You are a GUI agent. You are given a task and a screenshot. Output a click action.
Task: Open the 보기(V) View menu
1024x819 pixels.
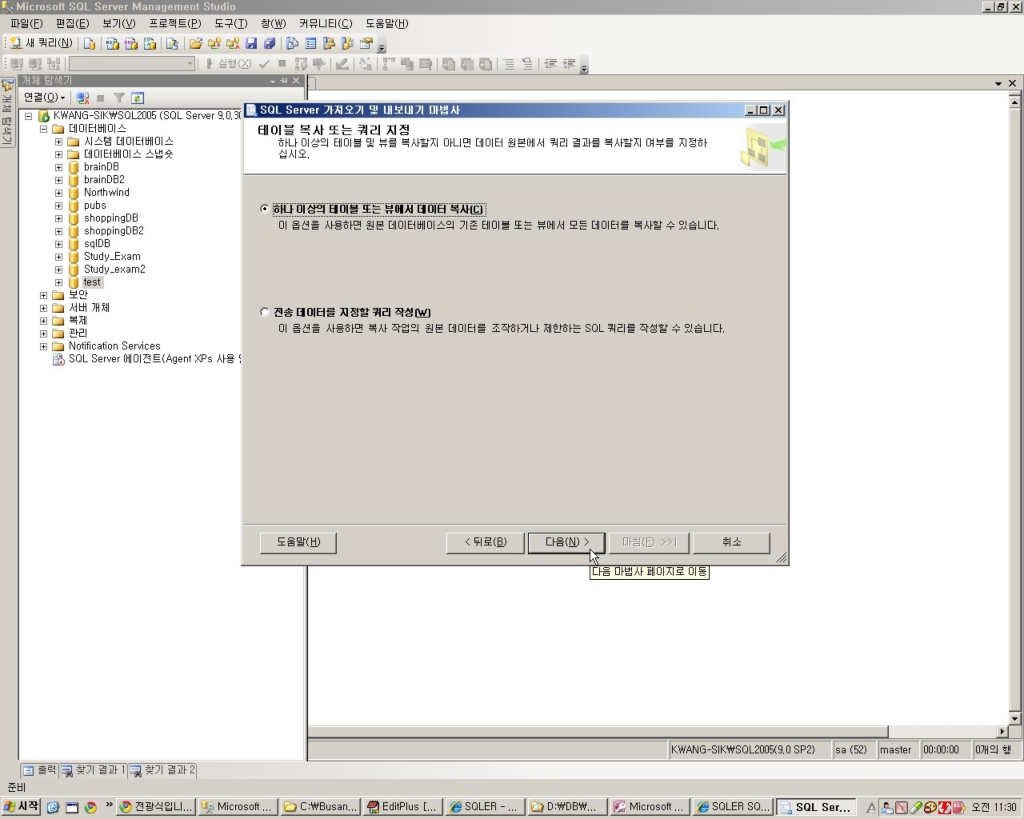click(x=119, y=24)
